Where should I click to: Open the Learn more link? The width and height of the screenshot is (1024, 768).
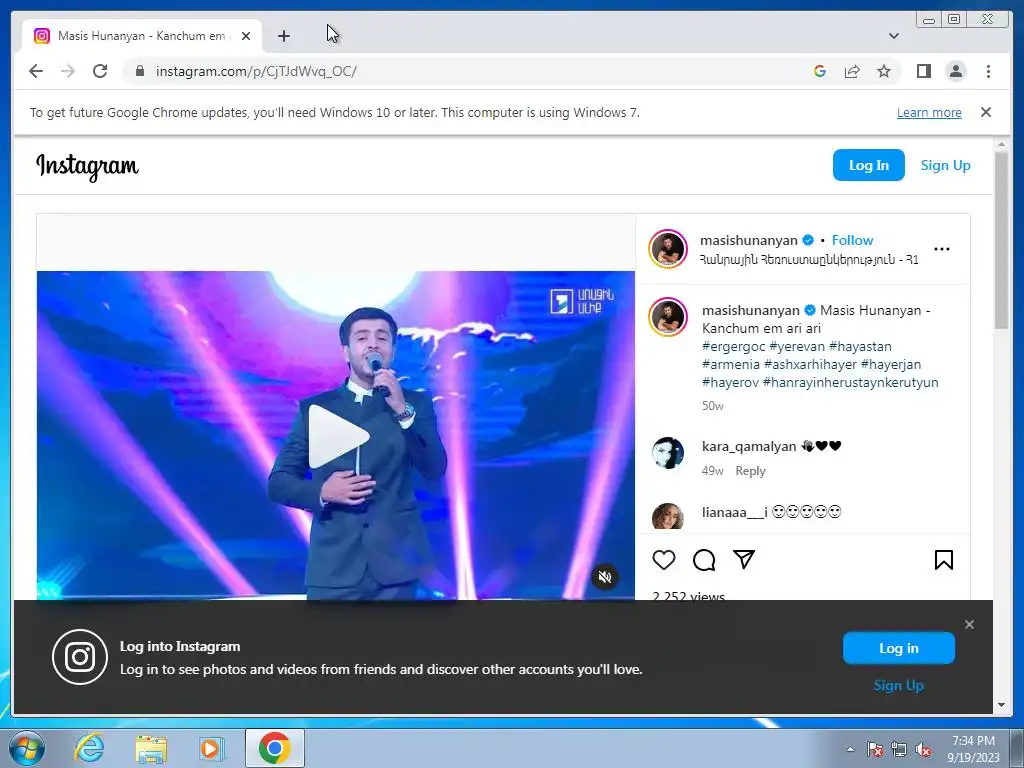[x=929, y=112]
